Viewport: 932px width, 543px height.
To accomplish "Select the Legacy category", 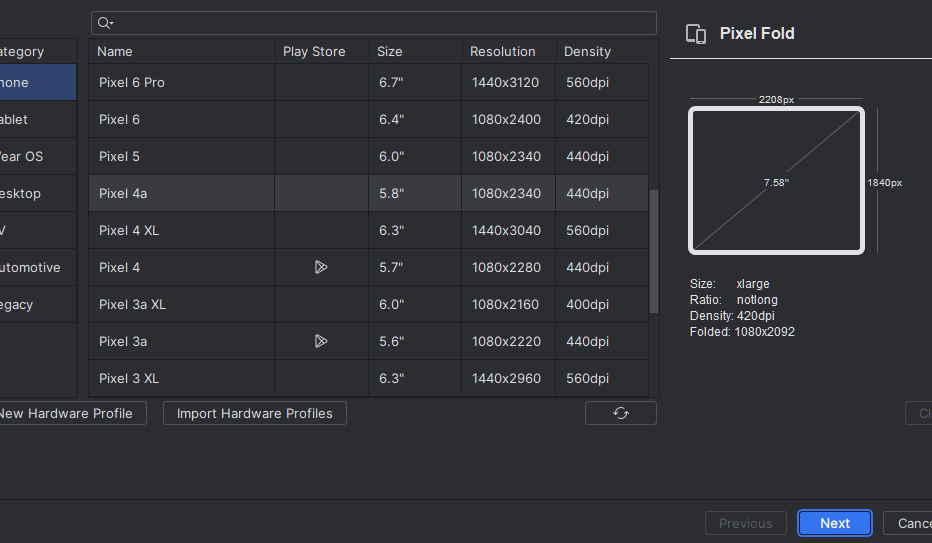I will click(x=38, y=304).
